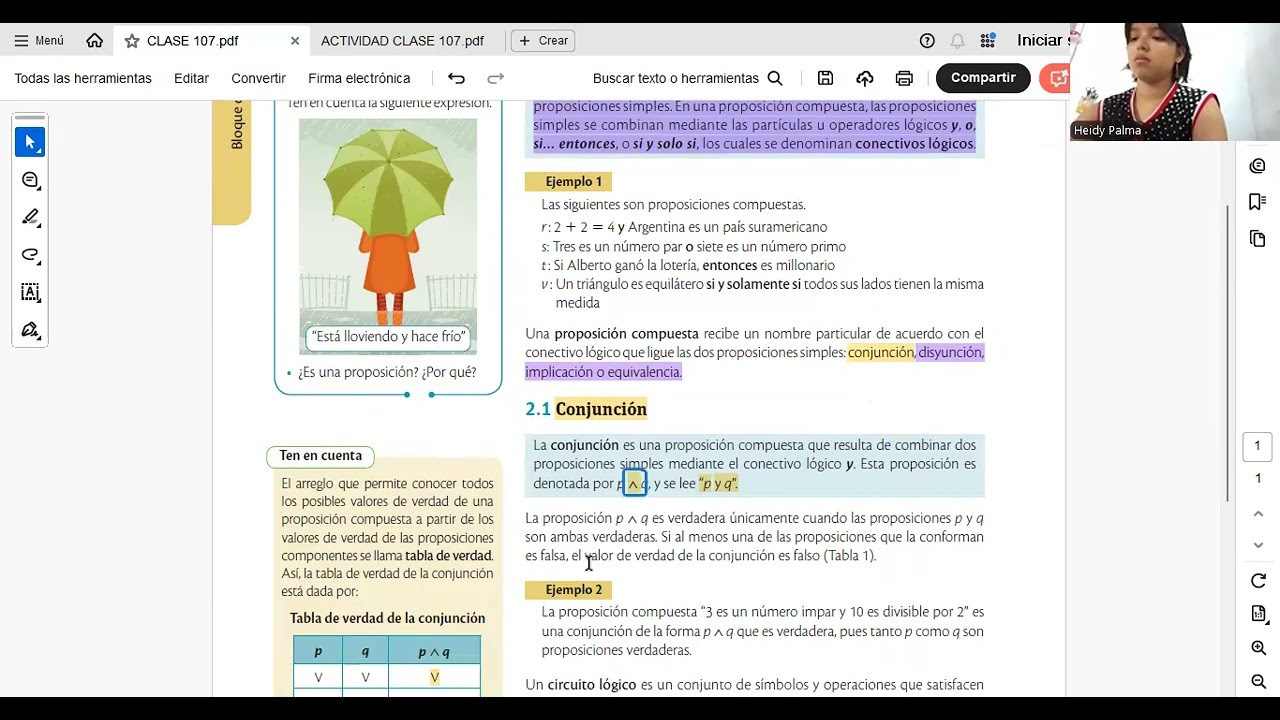The image size is (1280, 720).
Task: Choose the Highlight pen tool
Action: point(30,217)
